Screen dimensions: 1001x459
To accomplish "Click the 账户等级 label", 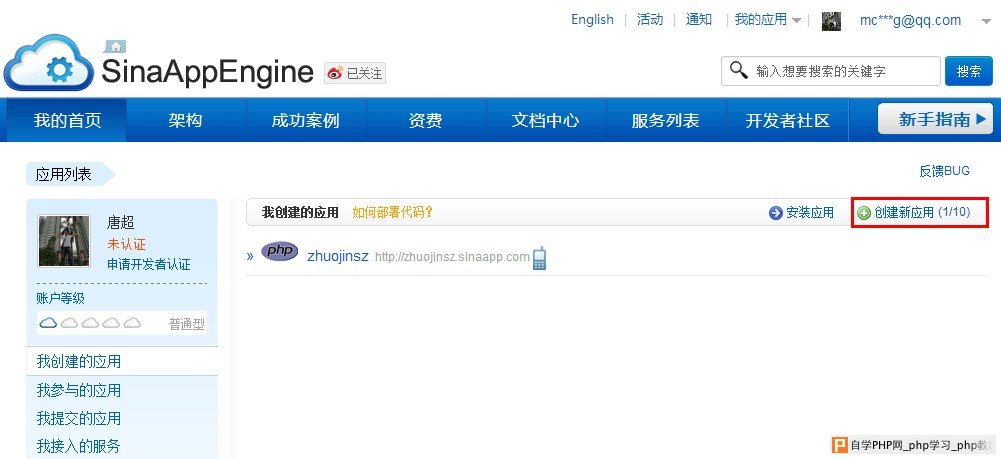I will [x=61, y=299].
